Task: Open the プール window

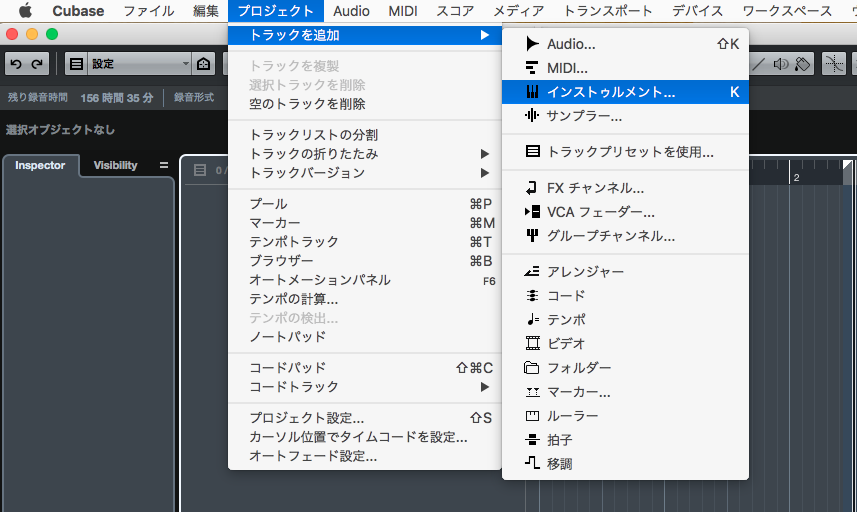Action: [365, 204]
